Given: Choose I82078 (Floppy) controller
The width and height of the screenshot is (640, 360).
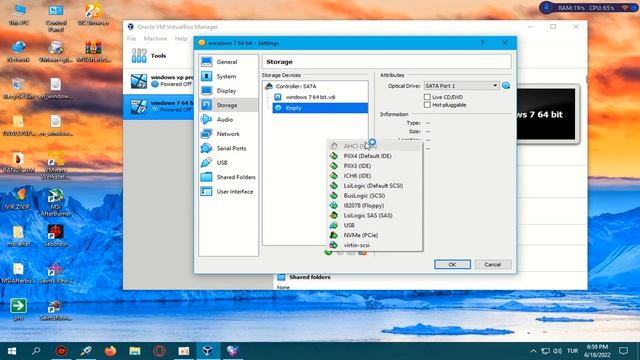Looking at the screenshot, I should pyautogui.click(x=375, y=206).
